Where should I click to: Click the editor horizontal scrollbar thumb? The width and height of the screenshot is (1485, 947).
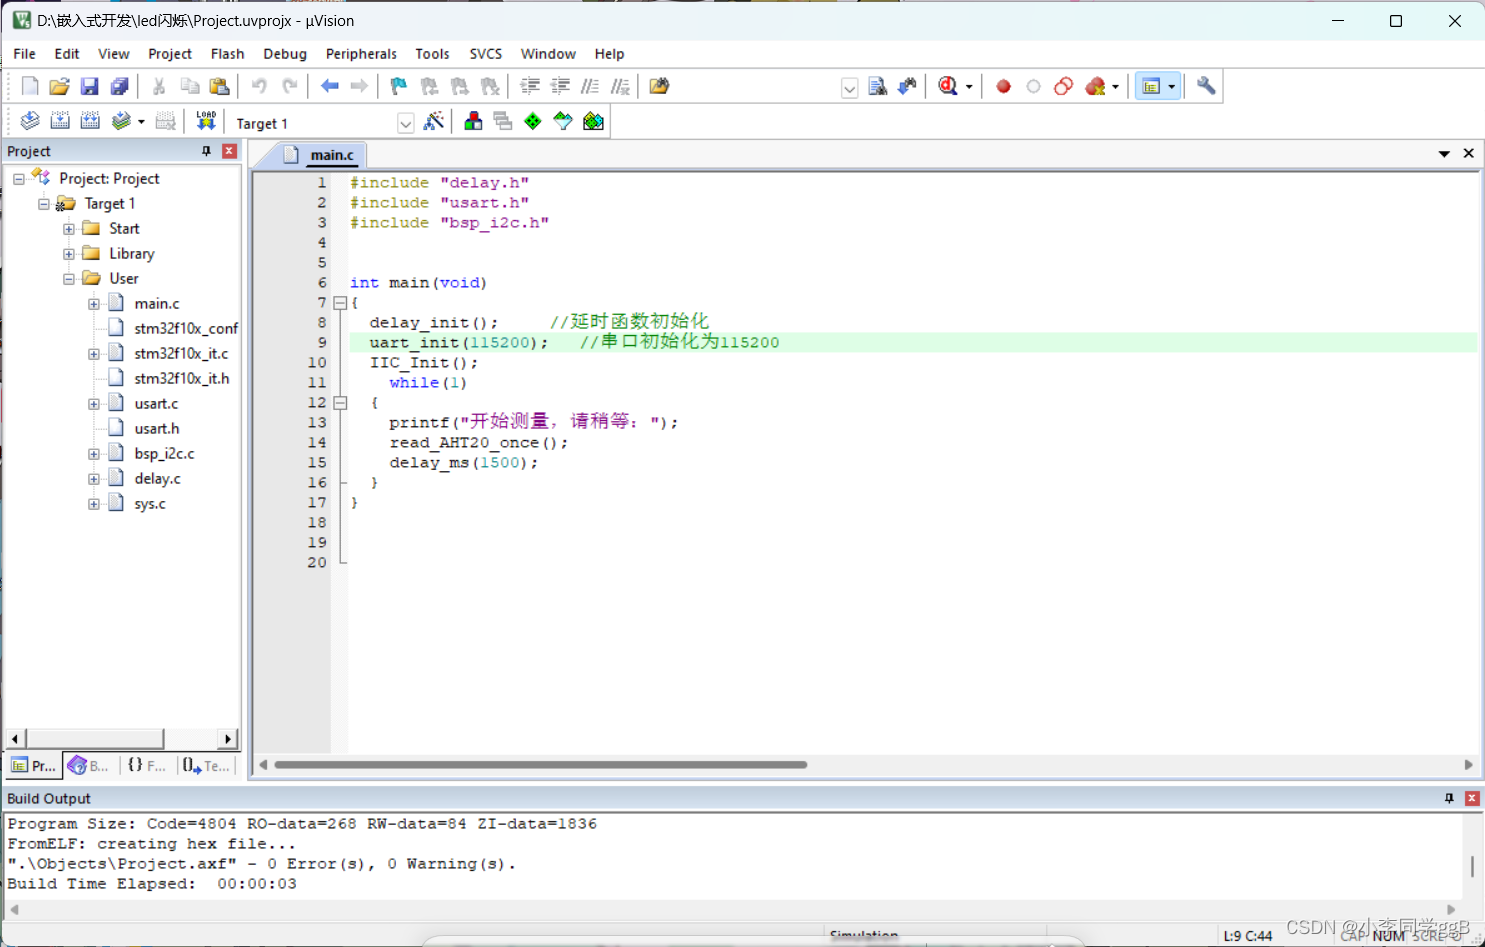pyautogui.click(x=540, y=765)
